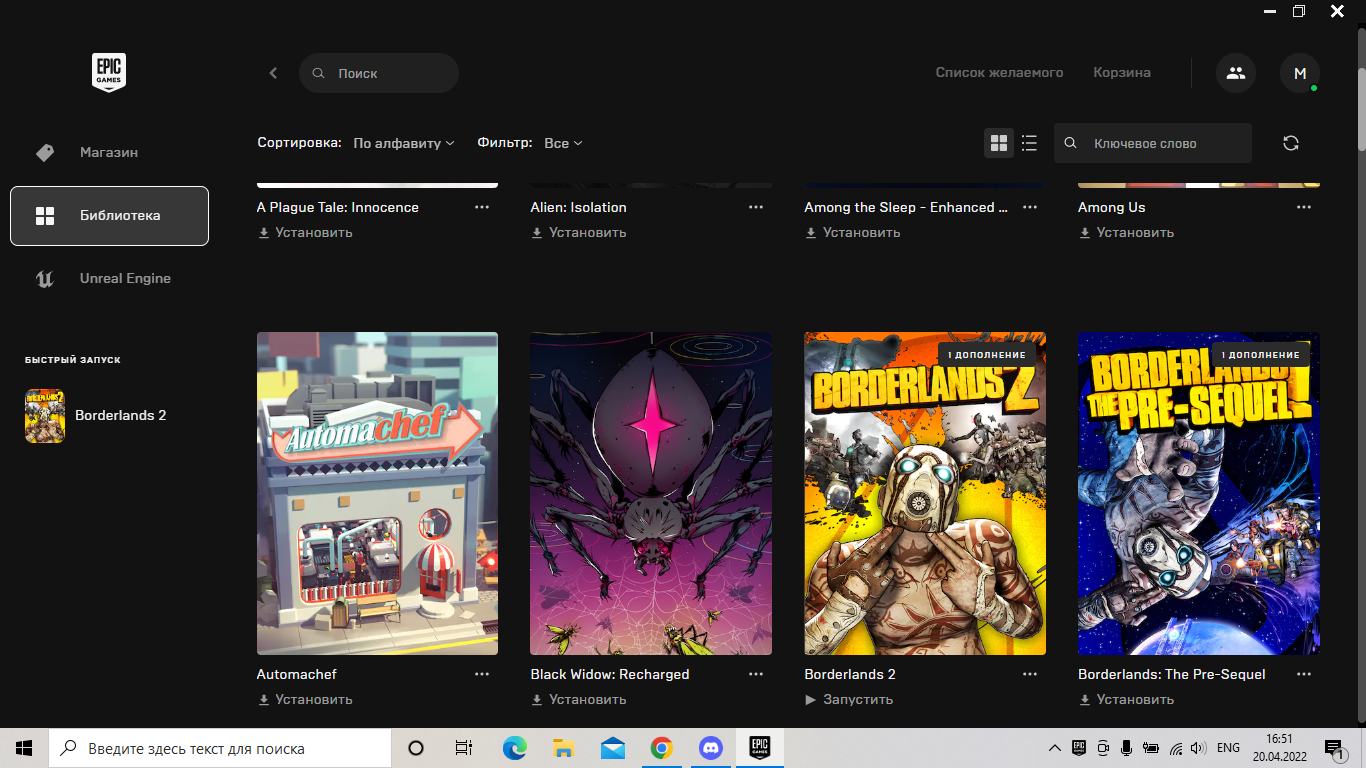Open the Black Widow: Recharged cover art

651,493
